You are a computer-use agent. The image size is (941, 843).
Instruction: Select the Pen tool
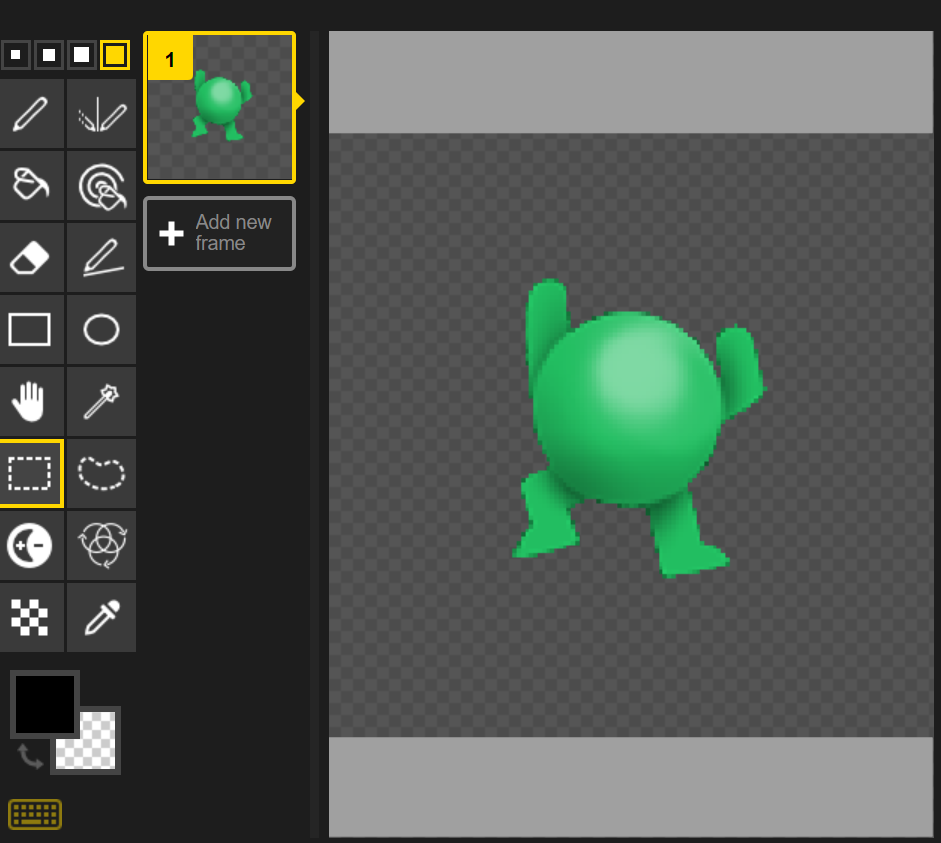(30, 113)
